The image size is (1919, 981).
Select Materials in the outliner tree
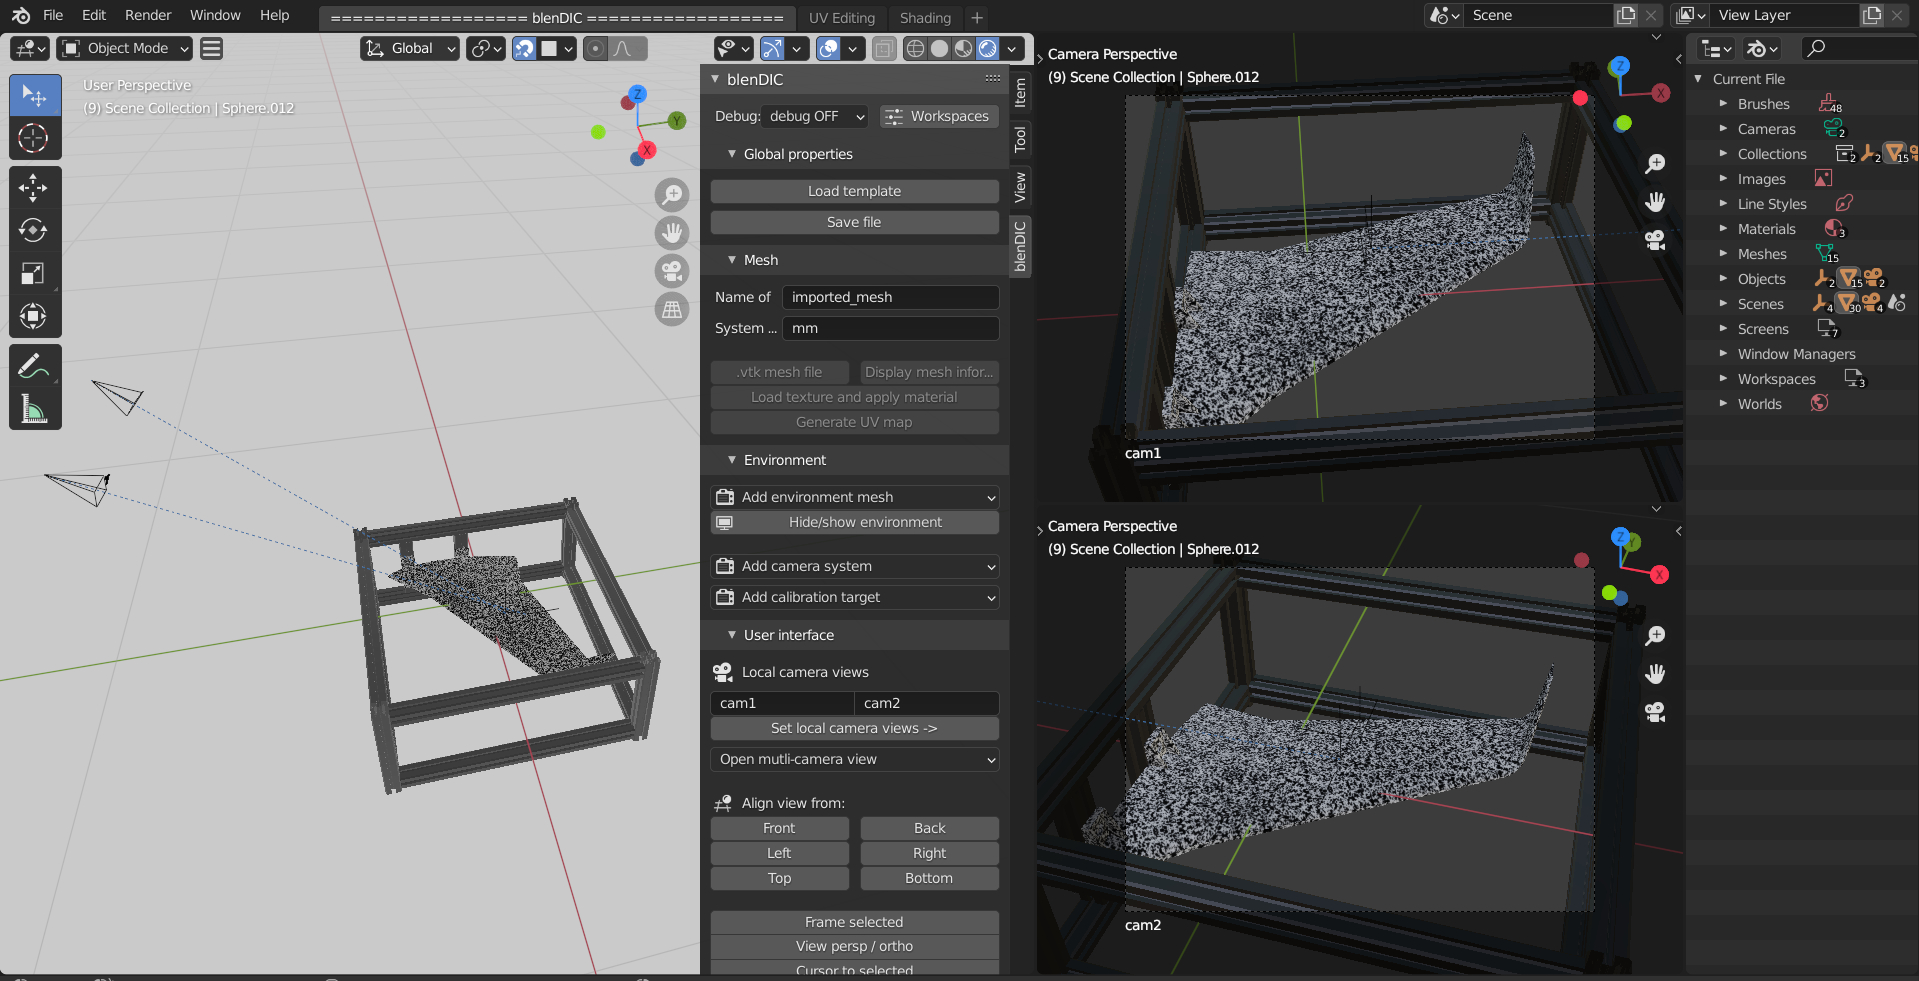(1766, 229)
